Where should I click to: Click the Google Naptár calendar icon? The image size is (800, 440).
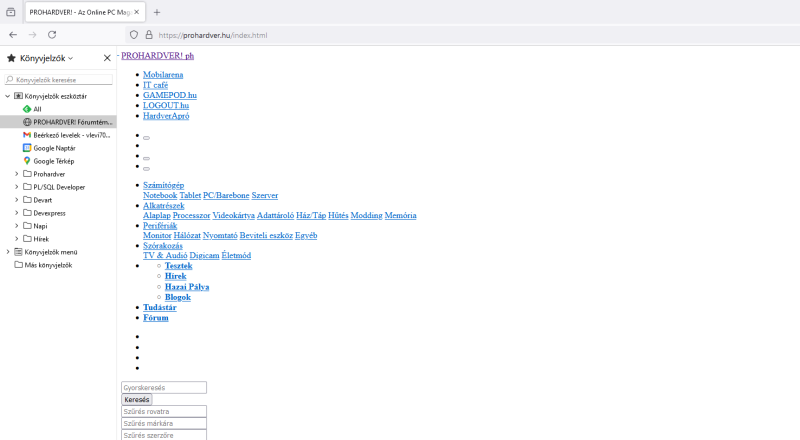tap(27, 148)
